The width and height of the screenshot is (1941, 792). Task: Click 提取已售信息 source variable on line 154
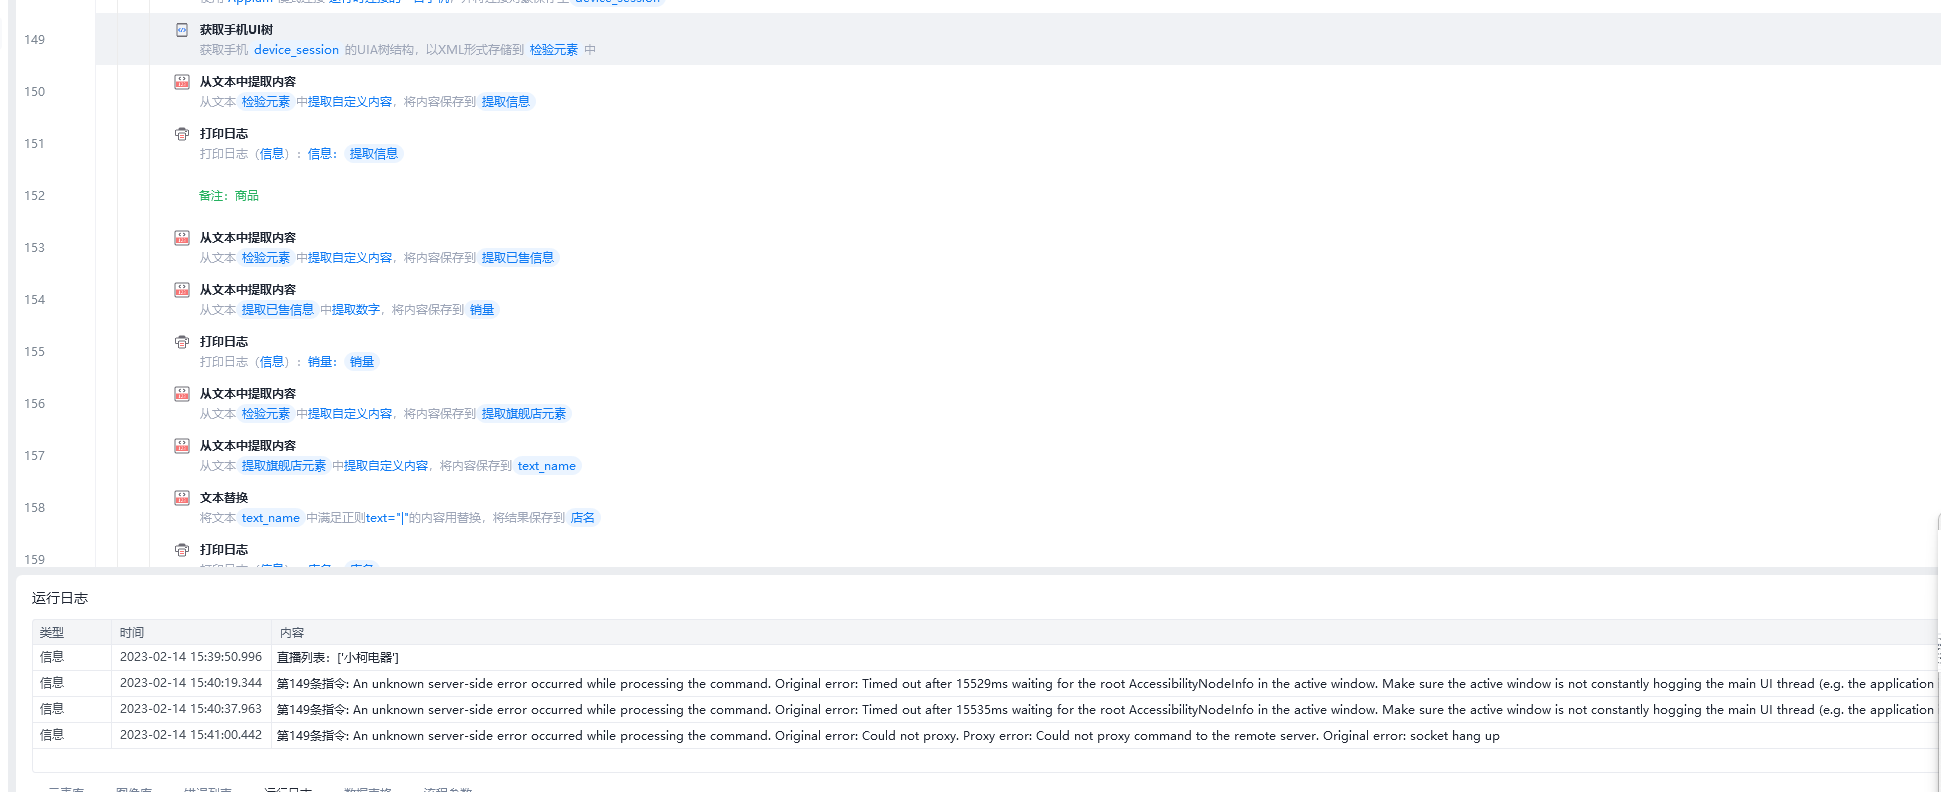pyautogui.click(x=278, y=310)
